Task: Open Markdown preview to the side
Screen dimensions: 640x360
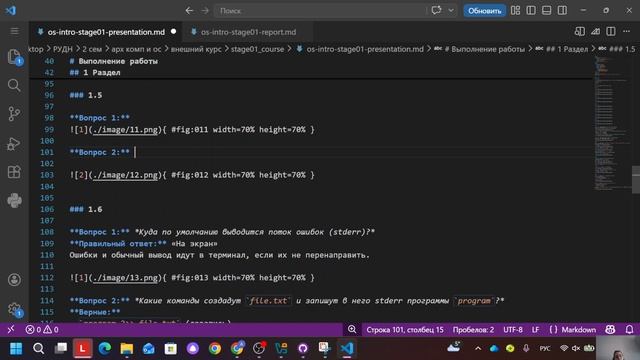Action: [580, 31]
